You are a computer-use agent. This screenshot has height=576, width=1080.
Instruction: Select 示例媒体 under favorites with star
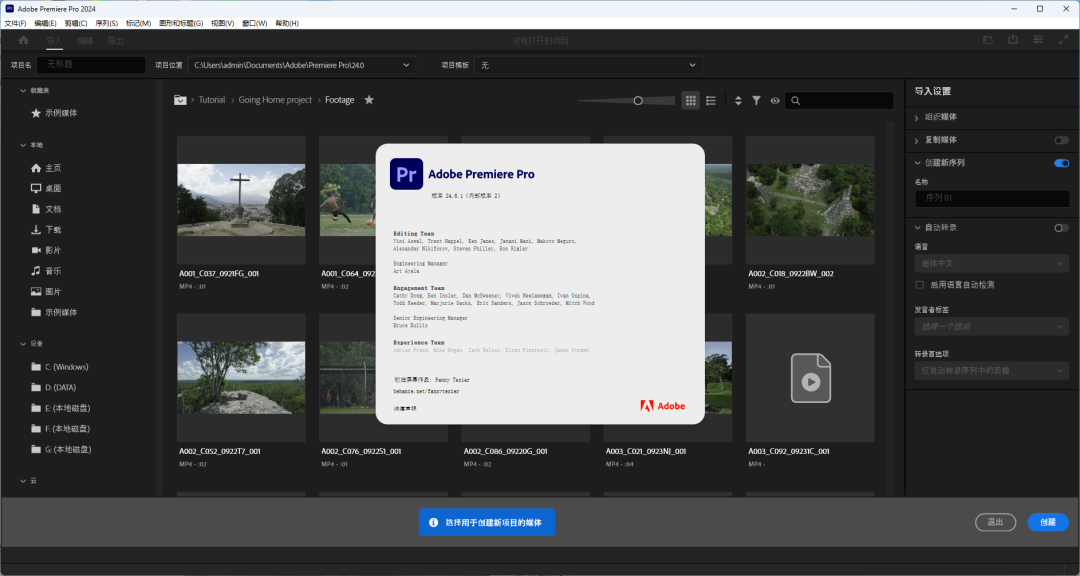[54, 113]
